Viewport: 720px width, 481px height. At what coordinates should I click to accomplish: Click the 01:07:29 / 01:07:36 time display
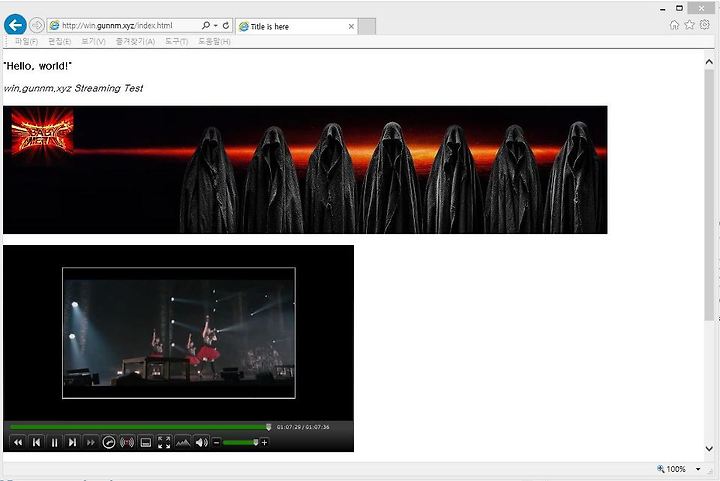click(303, 427)
